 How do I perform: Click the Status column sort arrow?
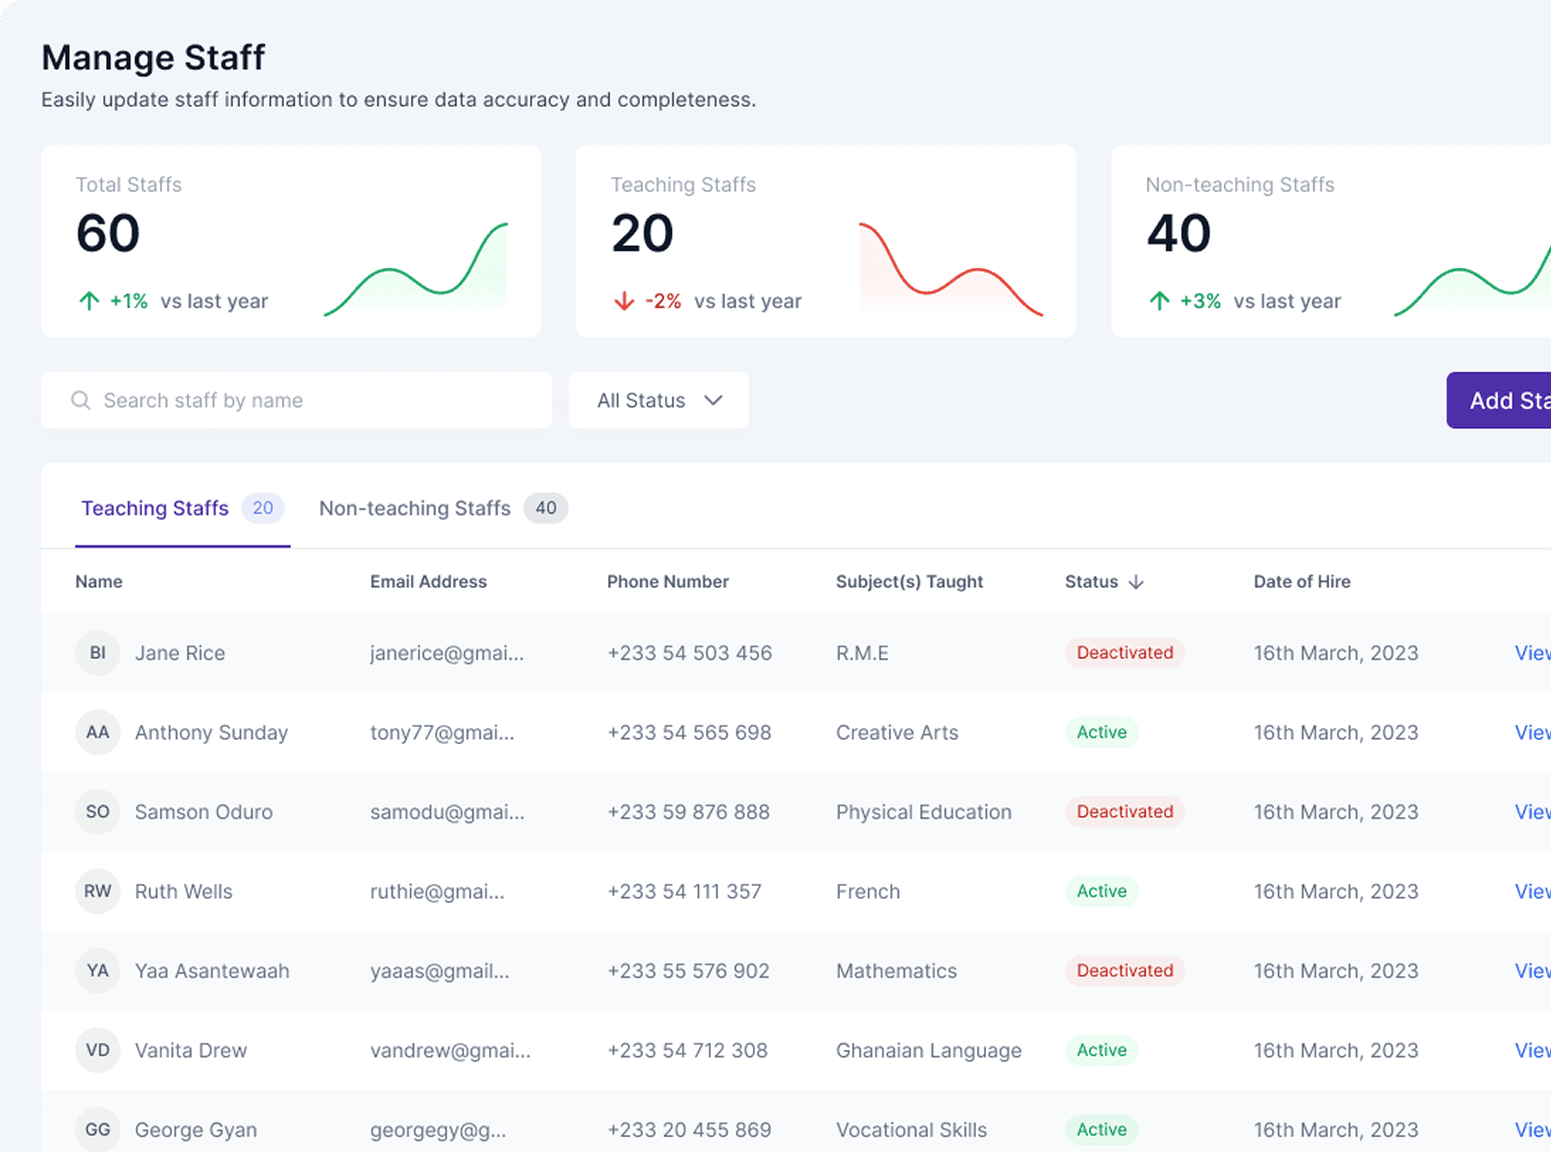click(x=1136, y=582)
